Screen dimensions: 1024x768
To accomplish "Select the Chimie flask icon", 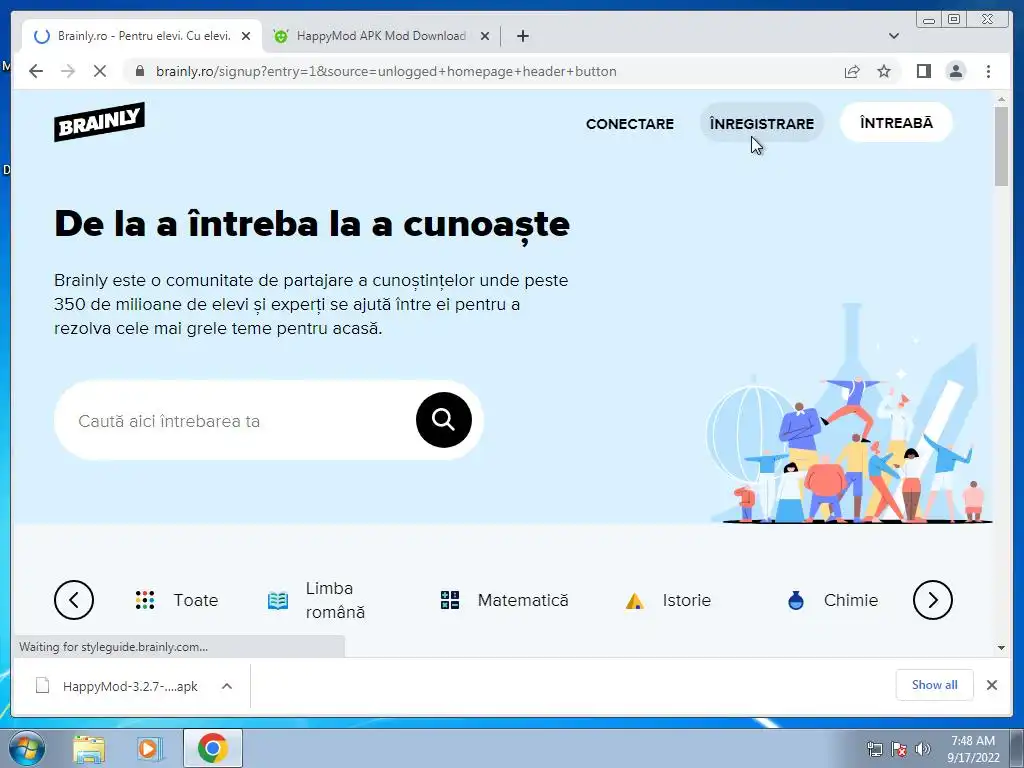I will coord(795,600).
